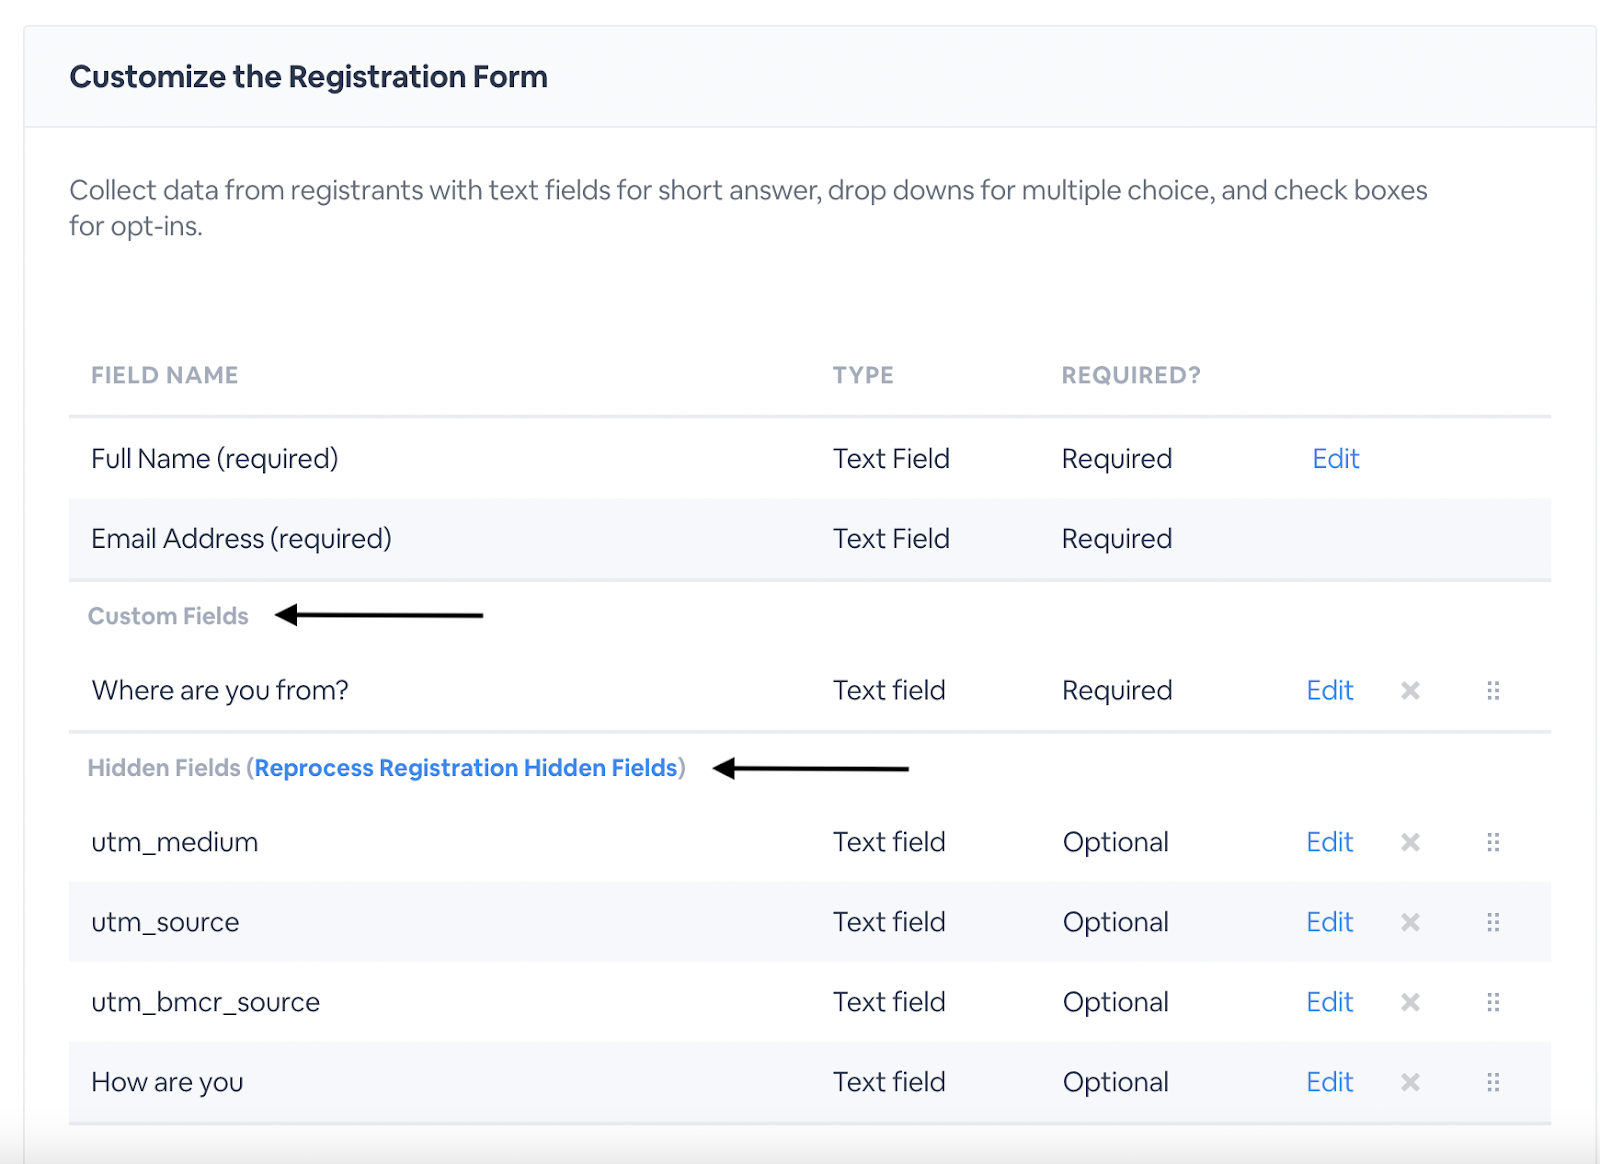Edit the 'Where are you from?' field
1600x1164 pixels.
click(1329, 691)
